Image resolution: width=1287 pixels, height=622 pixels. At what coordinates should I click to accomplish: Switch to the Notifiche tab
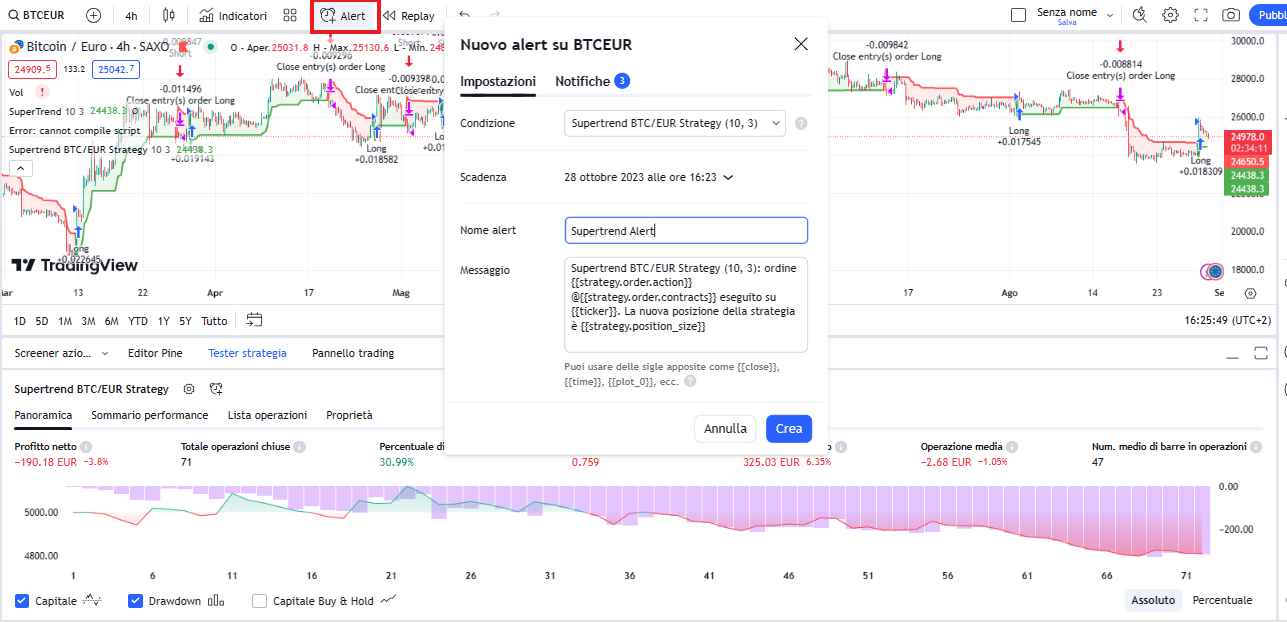click(x=585, y=81)
